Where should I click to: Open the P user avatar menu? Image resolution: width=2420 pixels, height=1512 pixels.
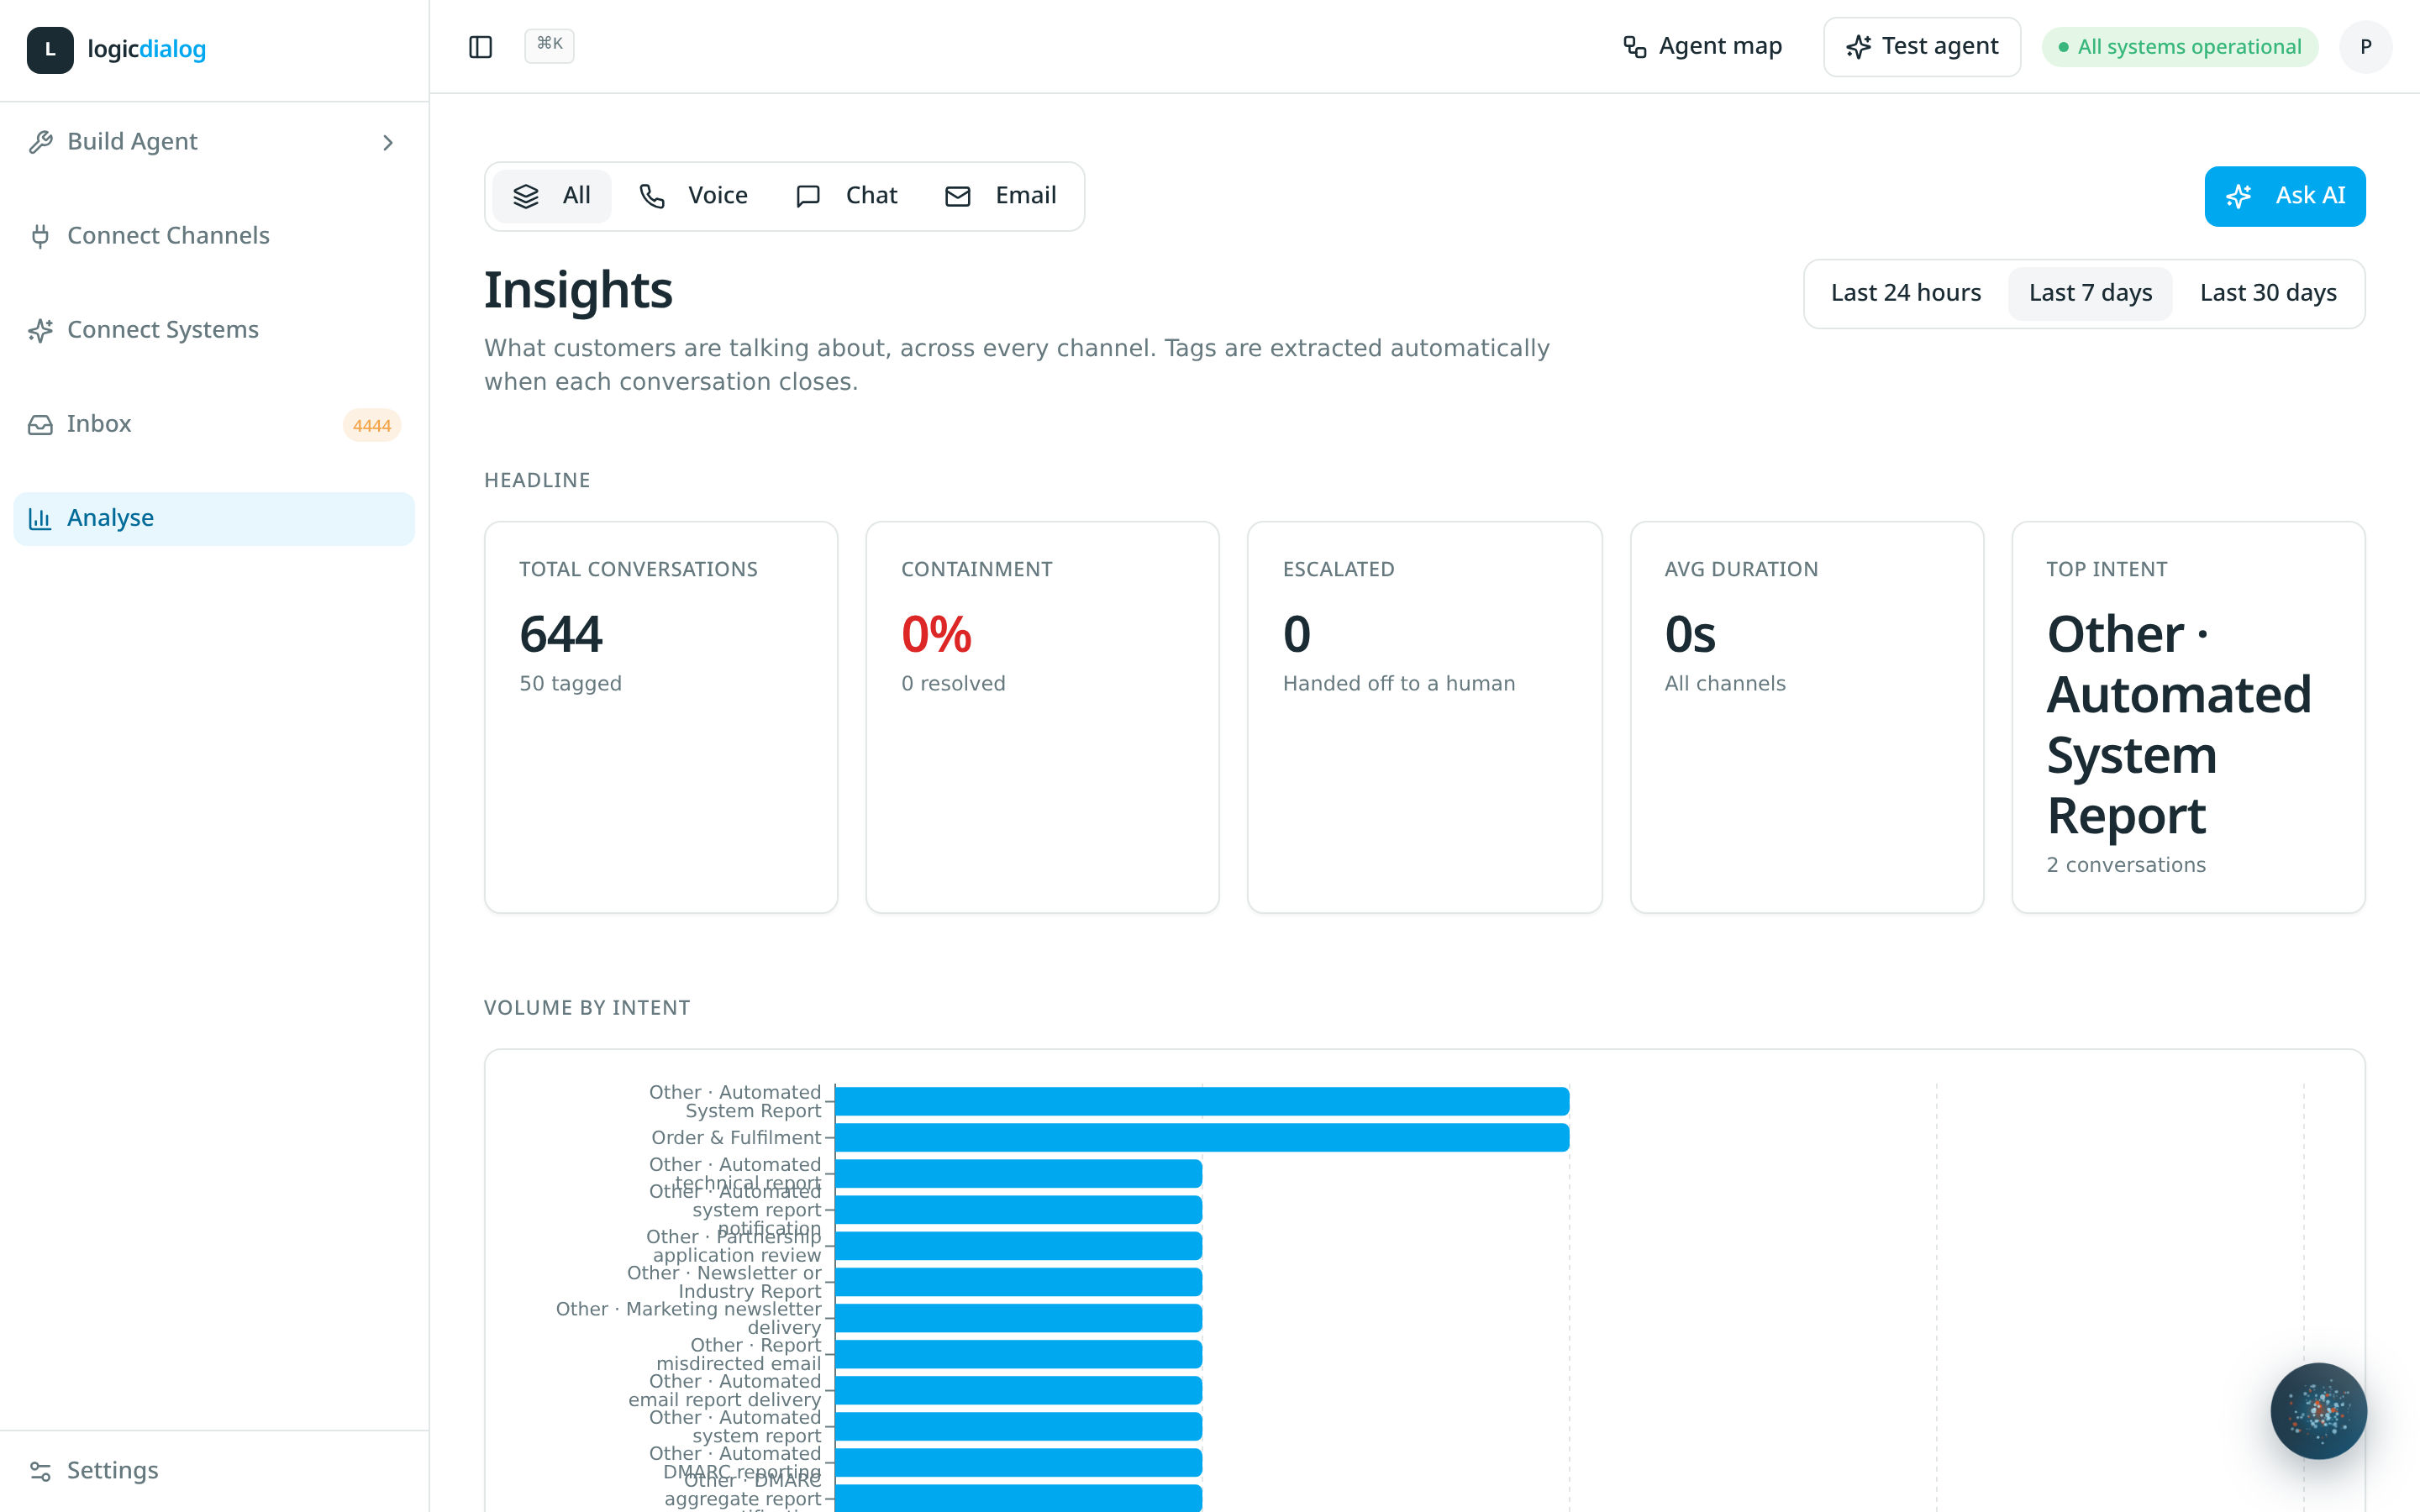[x=2365, y=47]
